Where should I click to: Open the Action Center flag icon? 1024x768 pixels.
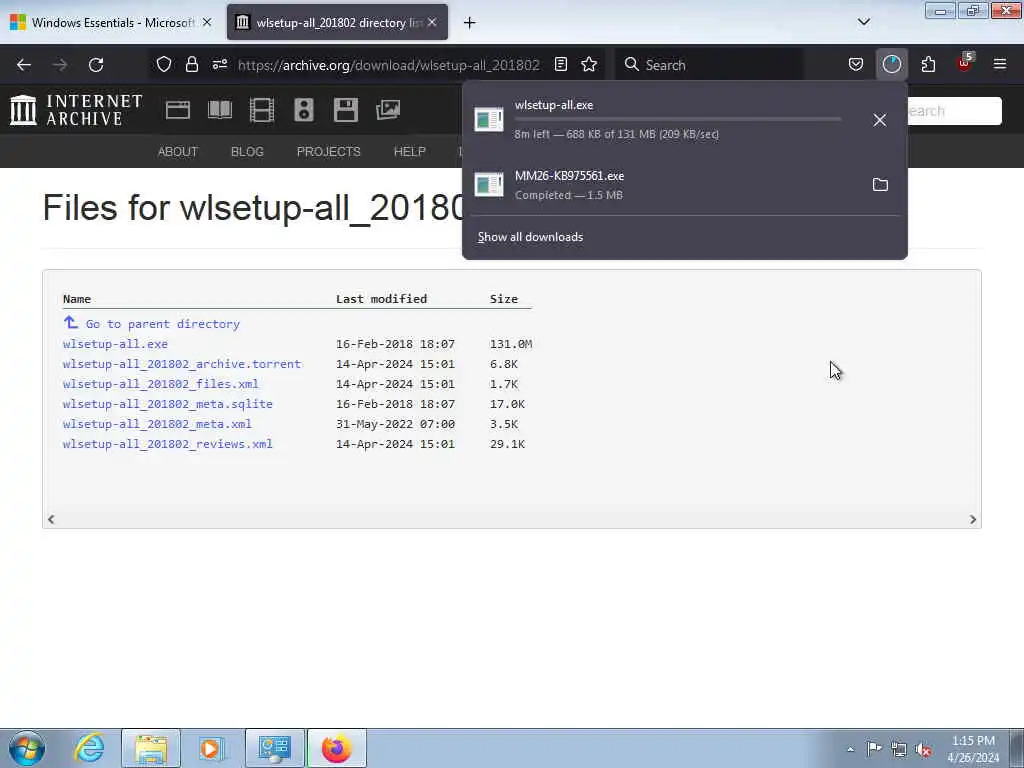tap(874, 748)
